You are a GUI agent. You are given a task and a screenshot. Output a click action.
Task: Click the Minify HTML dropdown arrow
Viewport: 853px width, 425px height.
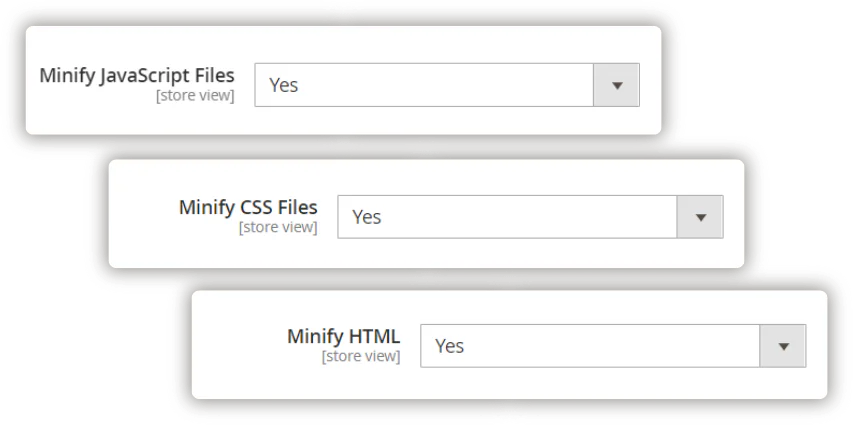pyautogui.click(x=783, y=346)
